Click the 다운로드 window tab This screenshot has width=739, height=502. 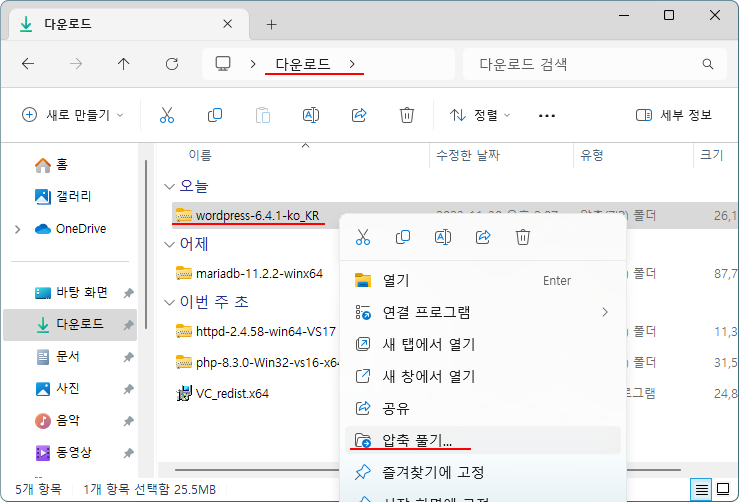pyautogui.click(x=128, y=24)
